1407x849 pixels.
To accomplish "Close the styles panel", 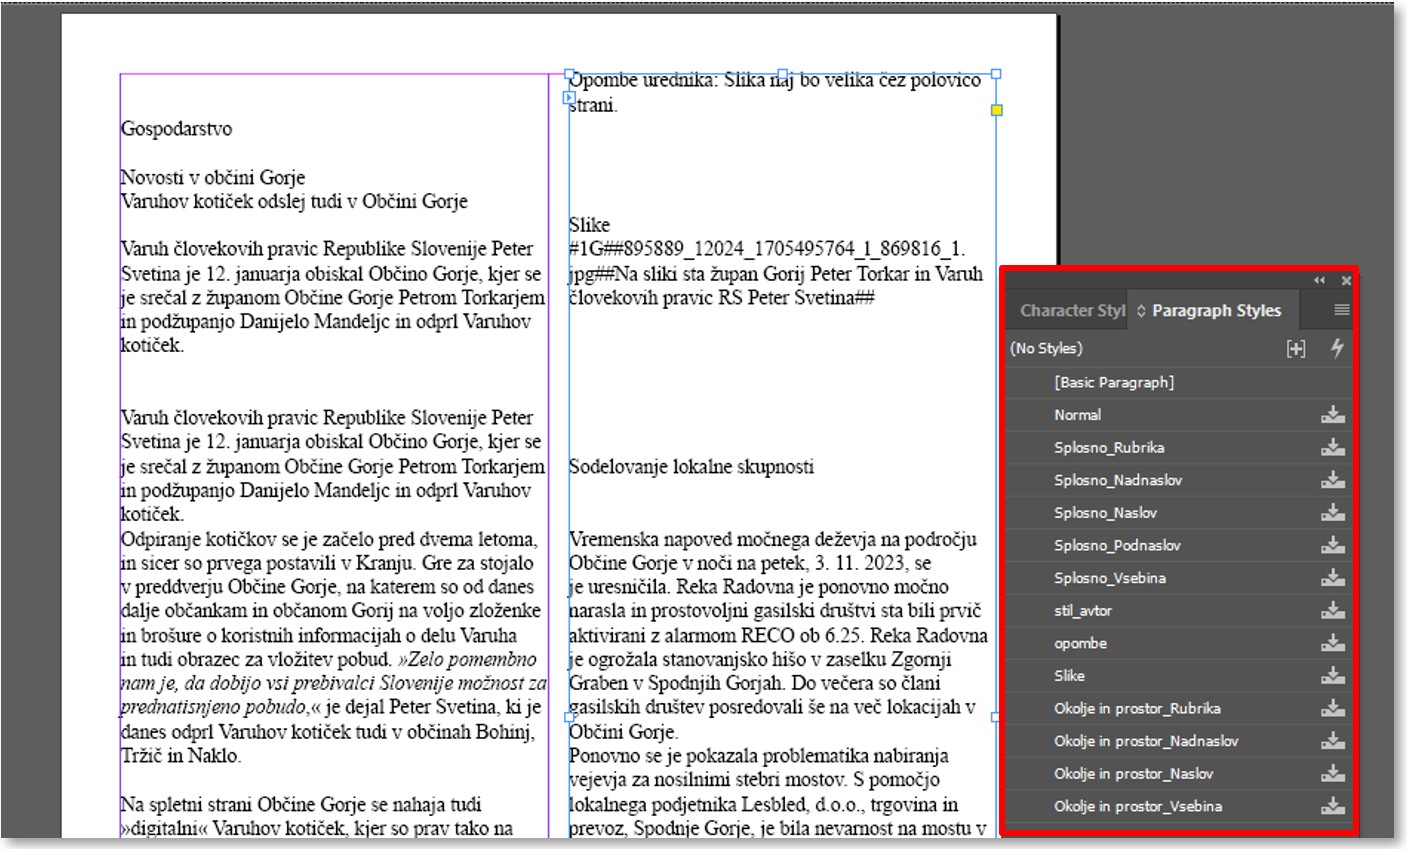I will pyautogui.click(x=1346, y=281).
